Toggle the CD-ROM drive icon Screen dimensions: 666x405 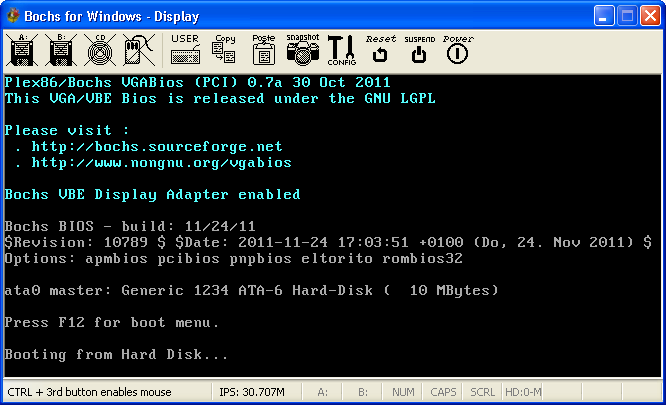coord(100,50)
